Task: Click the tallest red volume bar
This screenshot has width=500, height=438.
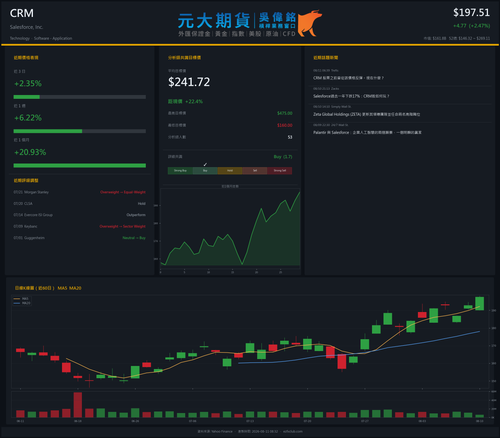Action: [78, 405]
